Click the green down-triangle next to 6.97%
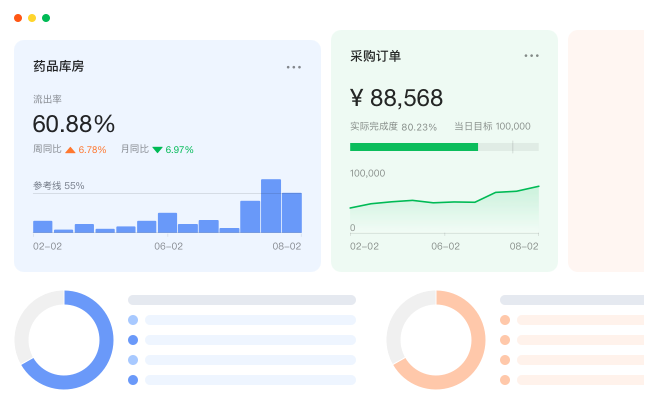The width and height of the screenshot is (646, 404). 157,150
